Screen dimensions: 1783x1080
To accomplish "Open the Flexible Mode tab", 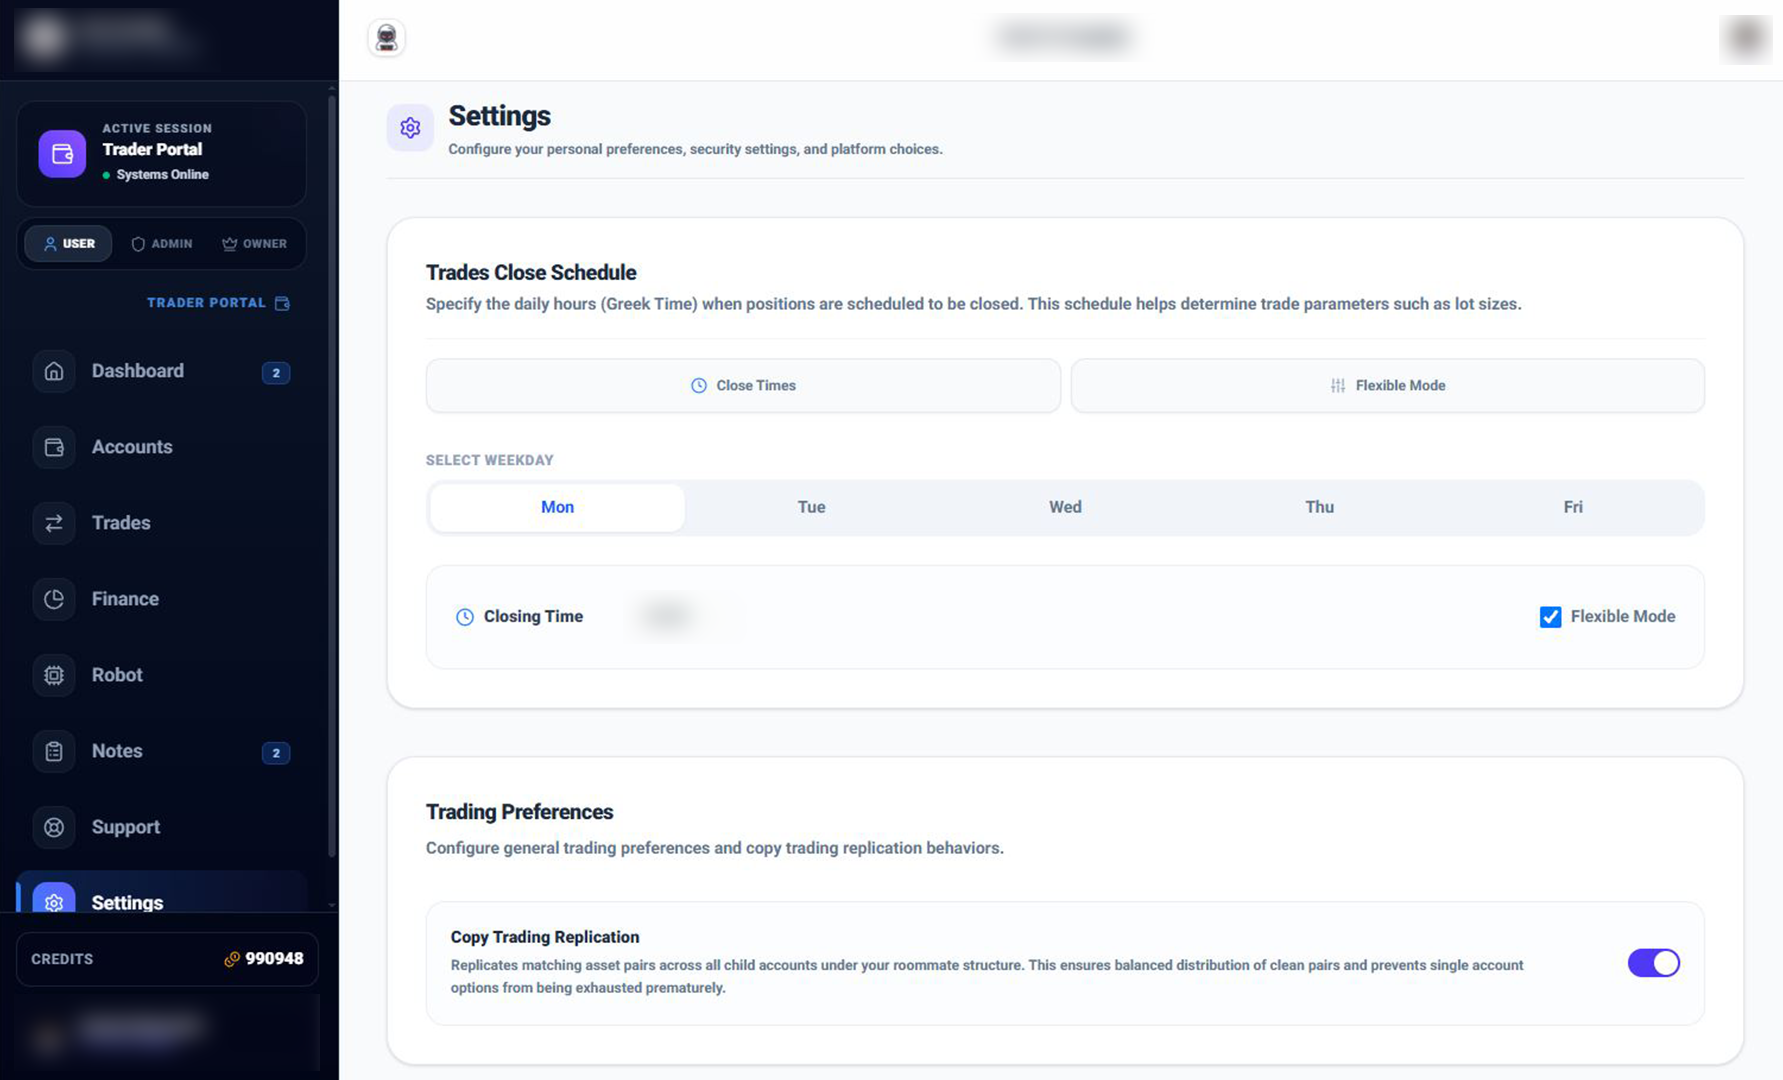I will tap(1387, 386).
